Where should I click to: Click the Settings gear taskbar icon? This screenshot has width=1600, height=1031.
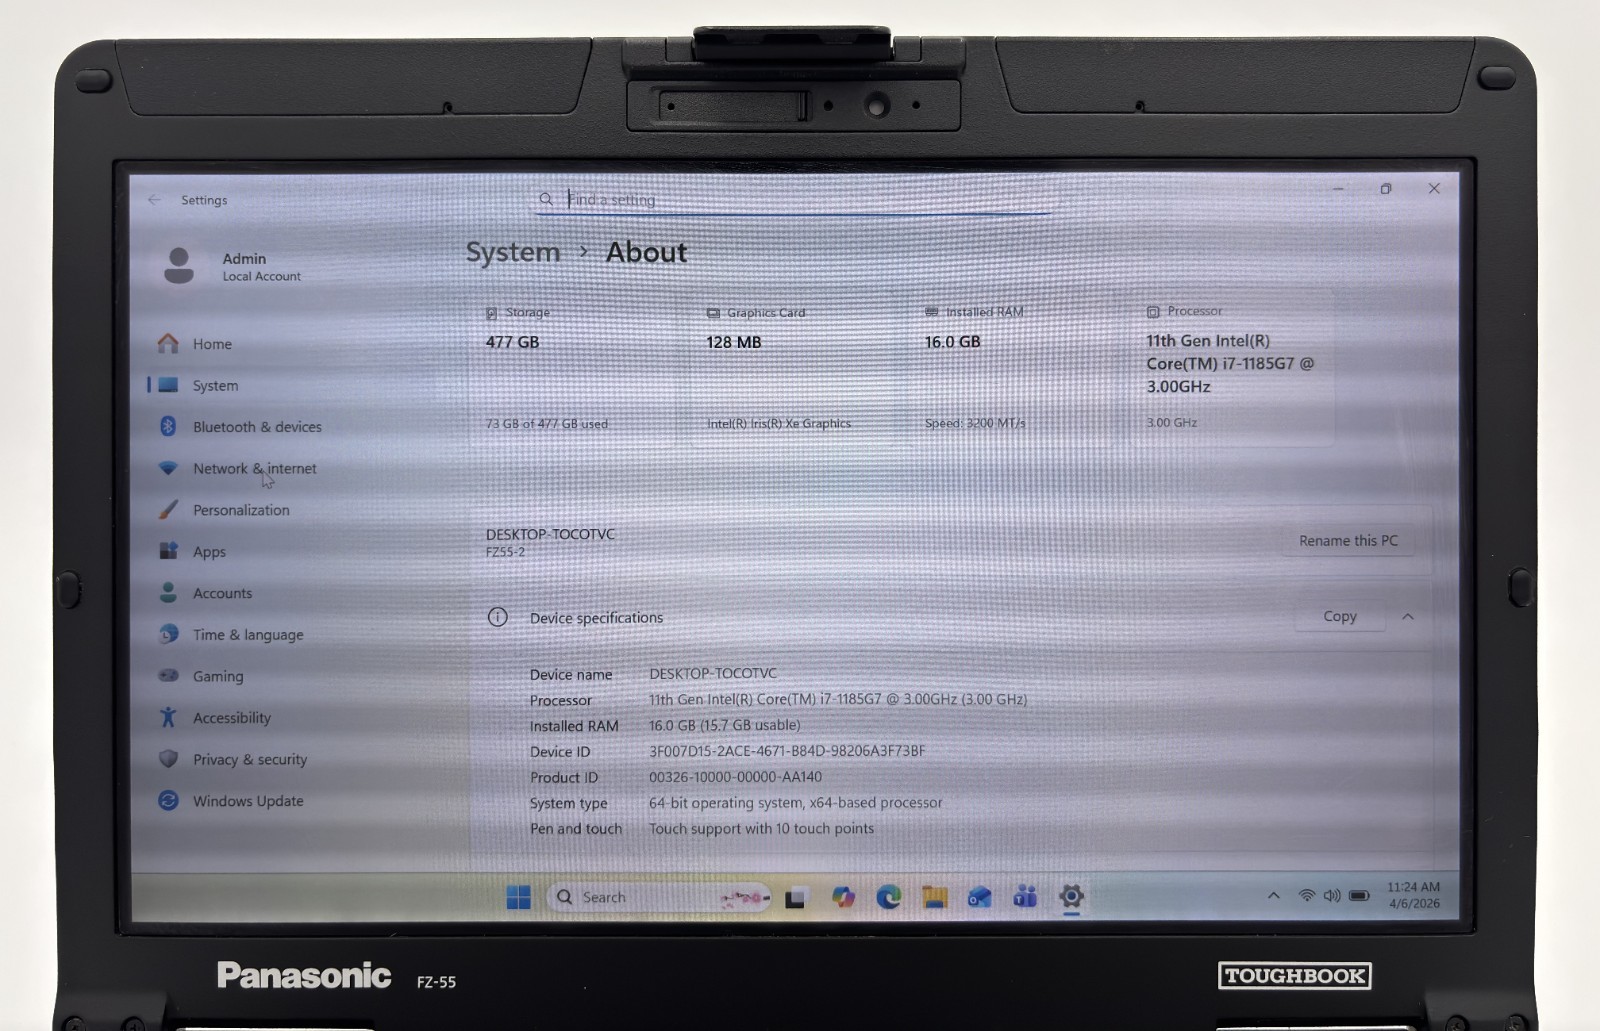tap(1071, 897)
